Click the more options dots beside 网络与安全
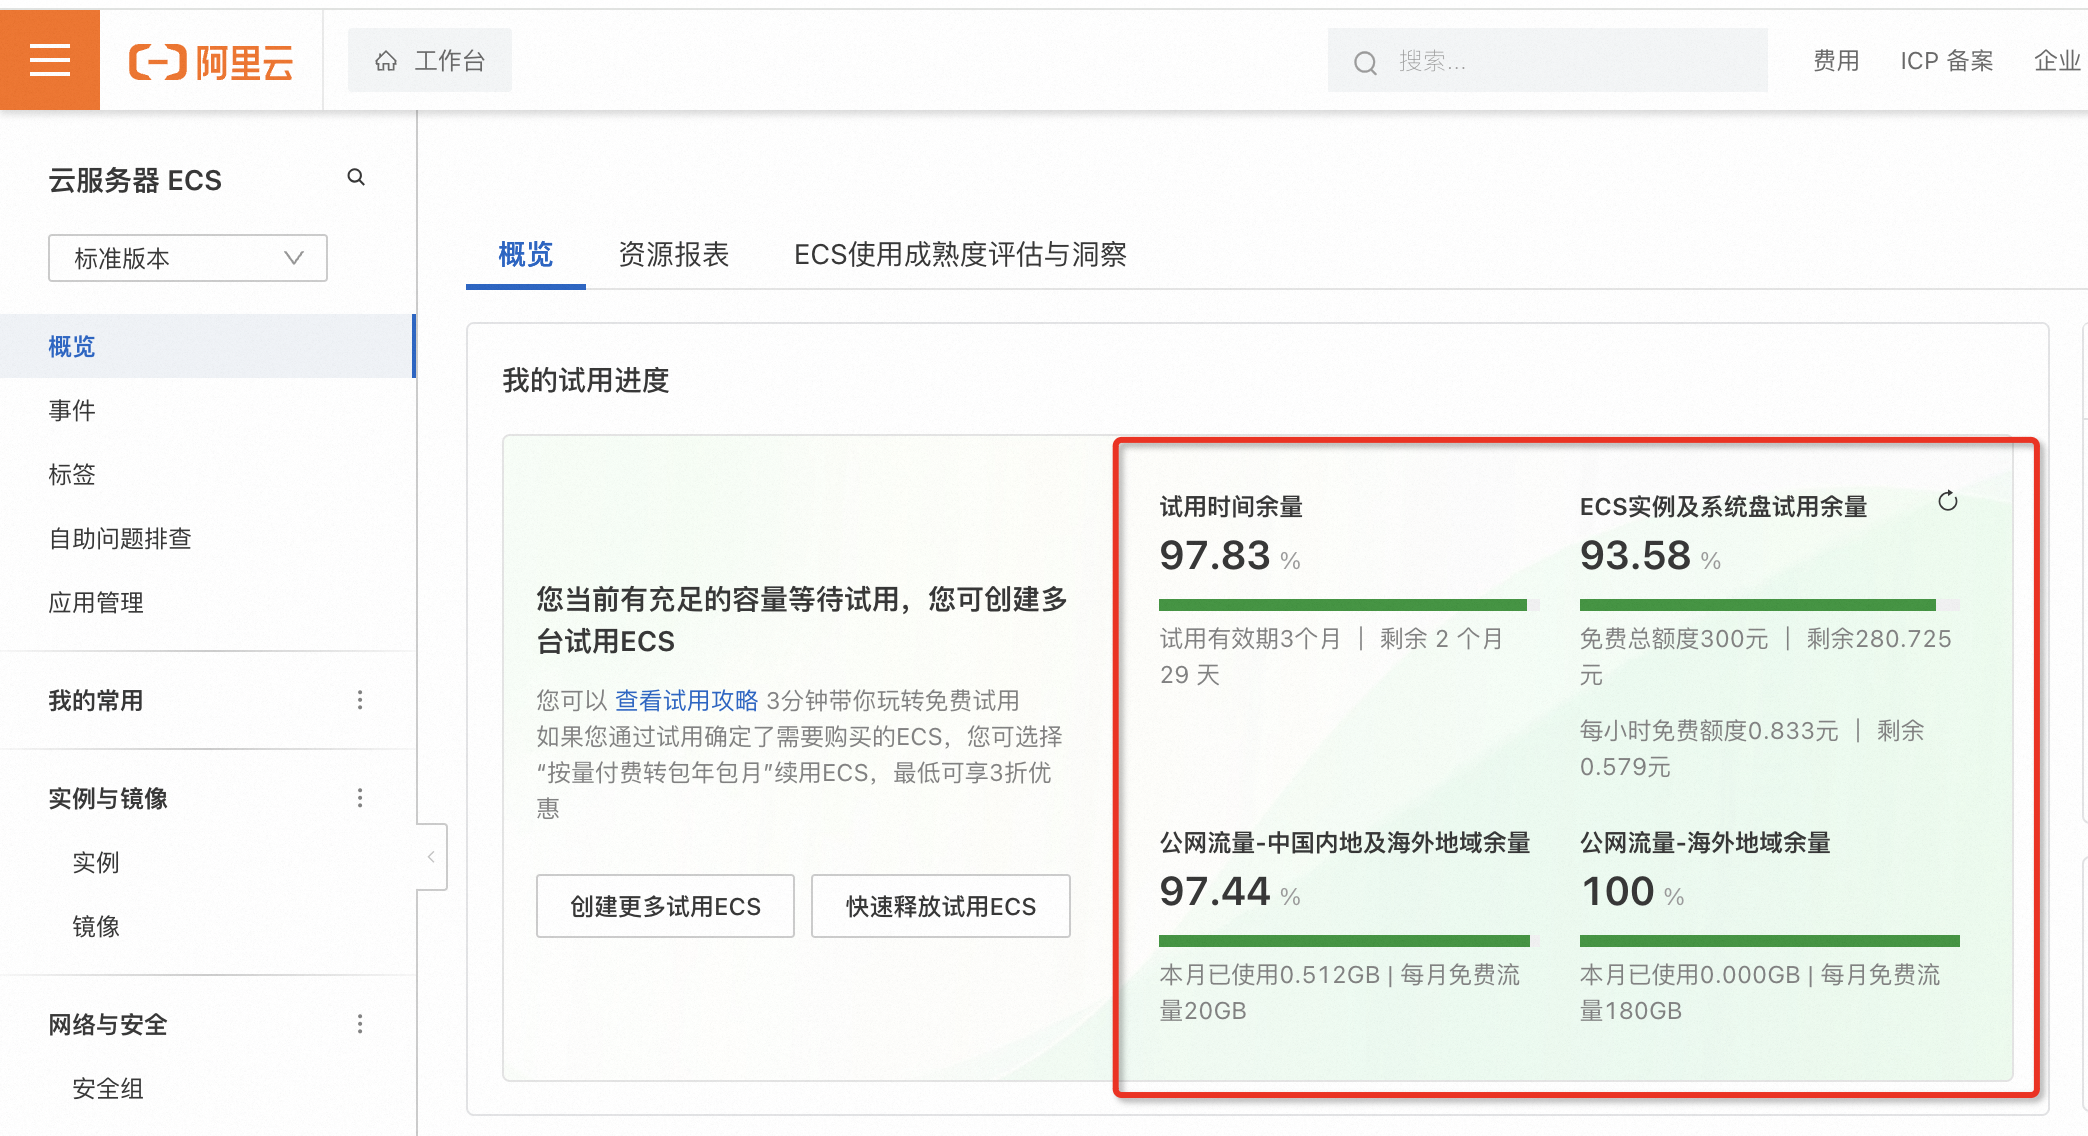Image resolution: width=2088 pixels, height=1136 pixels. (360, 1024)
